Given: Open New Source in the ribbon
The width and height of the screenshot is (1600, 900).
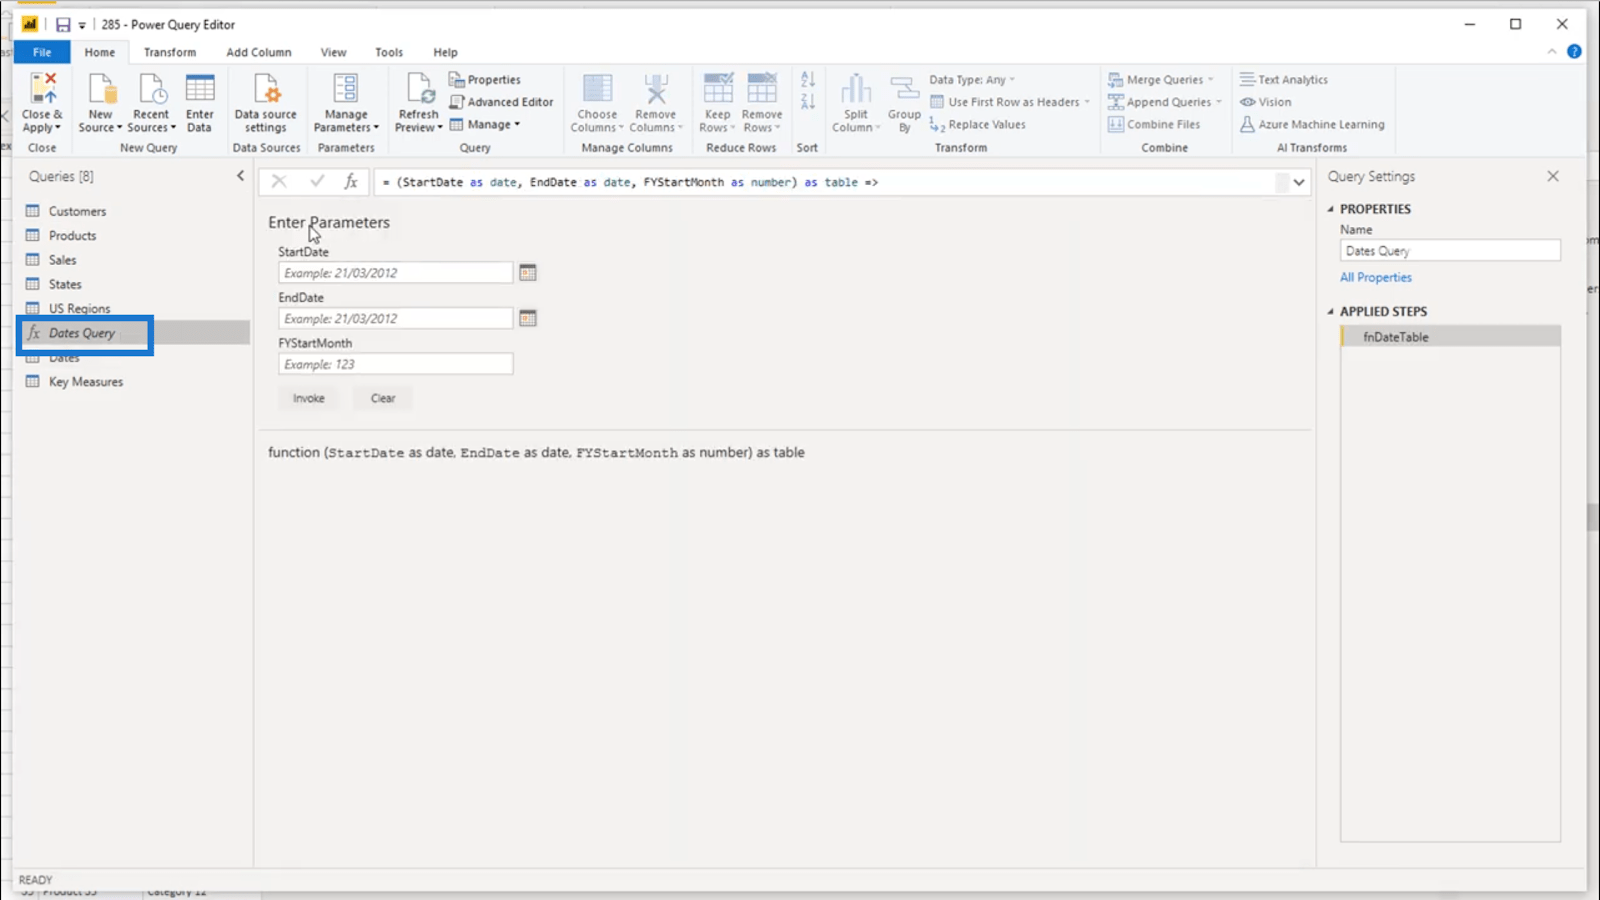Looking at the screenshot, I should (x=100, y=102).
